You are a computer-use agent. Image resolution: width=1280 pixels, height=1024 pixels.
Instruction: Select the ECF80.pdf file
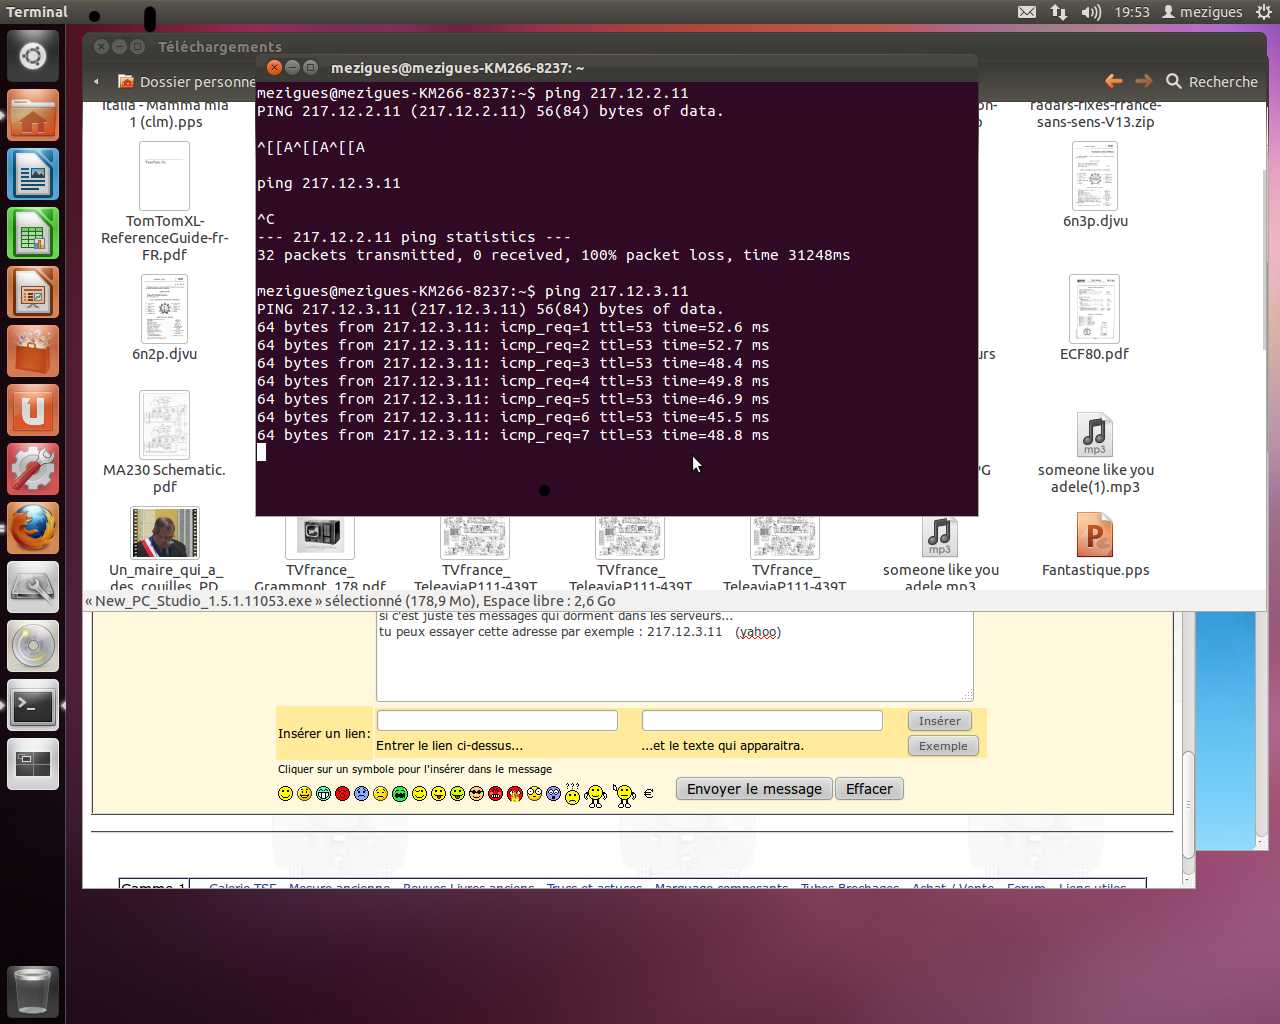point(1094,318)
